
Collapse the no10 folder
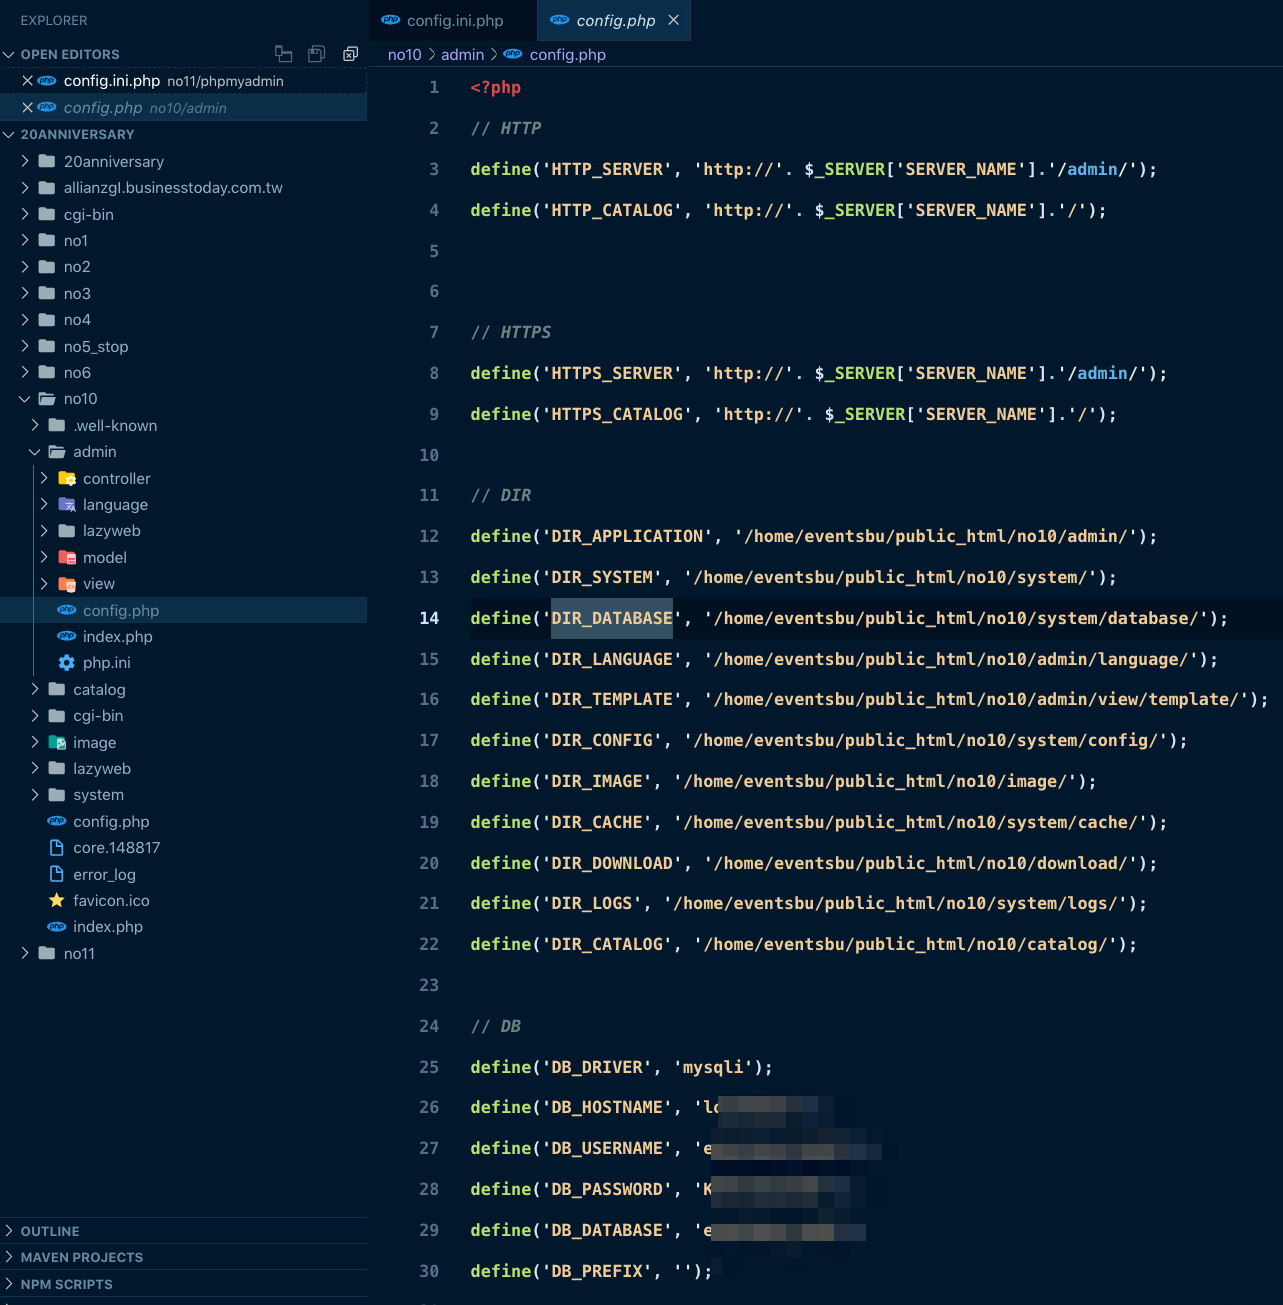tap(25, 398)
